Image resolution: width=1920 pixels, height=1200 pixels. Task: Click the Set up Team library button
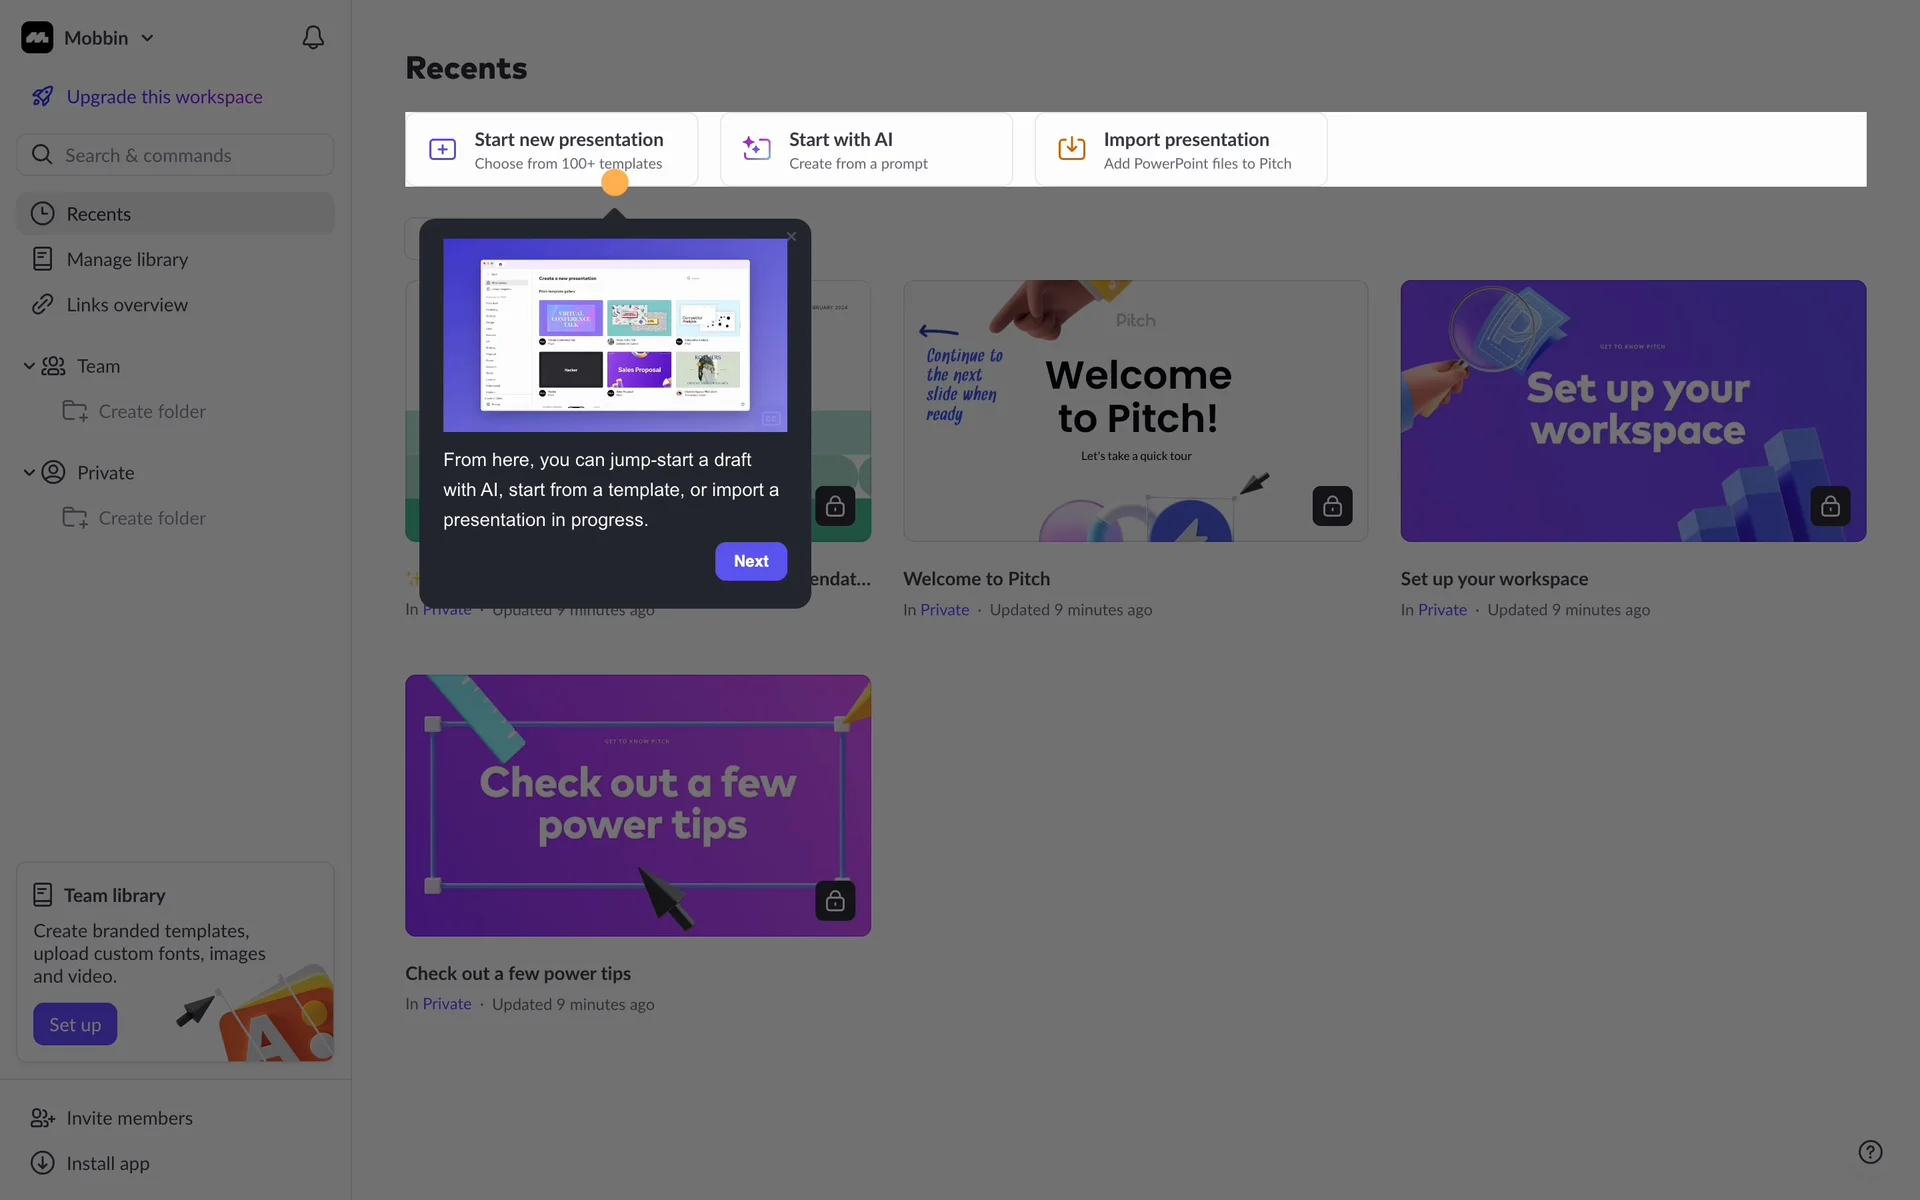(x=75, y=1025)
